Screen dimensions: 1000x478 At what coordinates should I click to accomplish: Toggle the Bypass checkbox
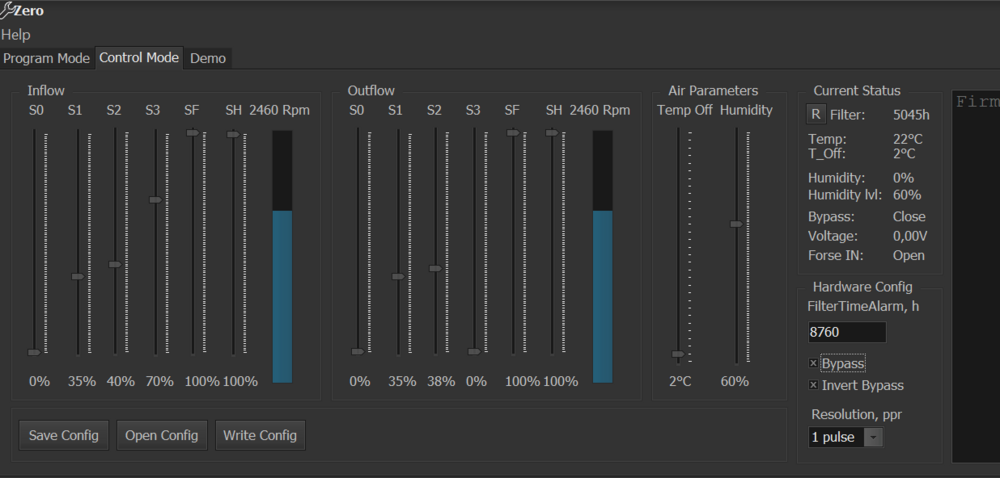tap(814, 363)
